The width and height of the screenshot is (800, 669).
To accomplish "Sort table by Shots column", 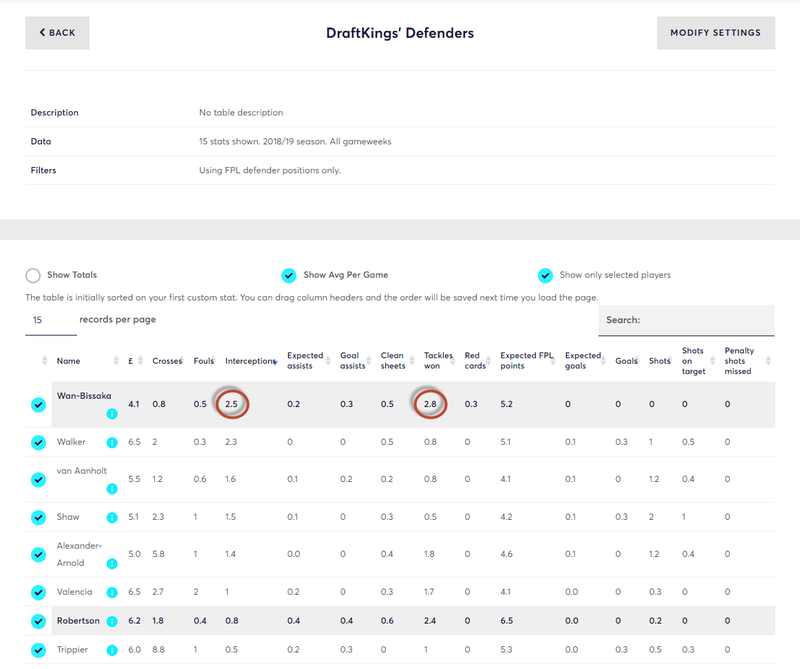I will [659, 361].
